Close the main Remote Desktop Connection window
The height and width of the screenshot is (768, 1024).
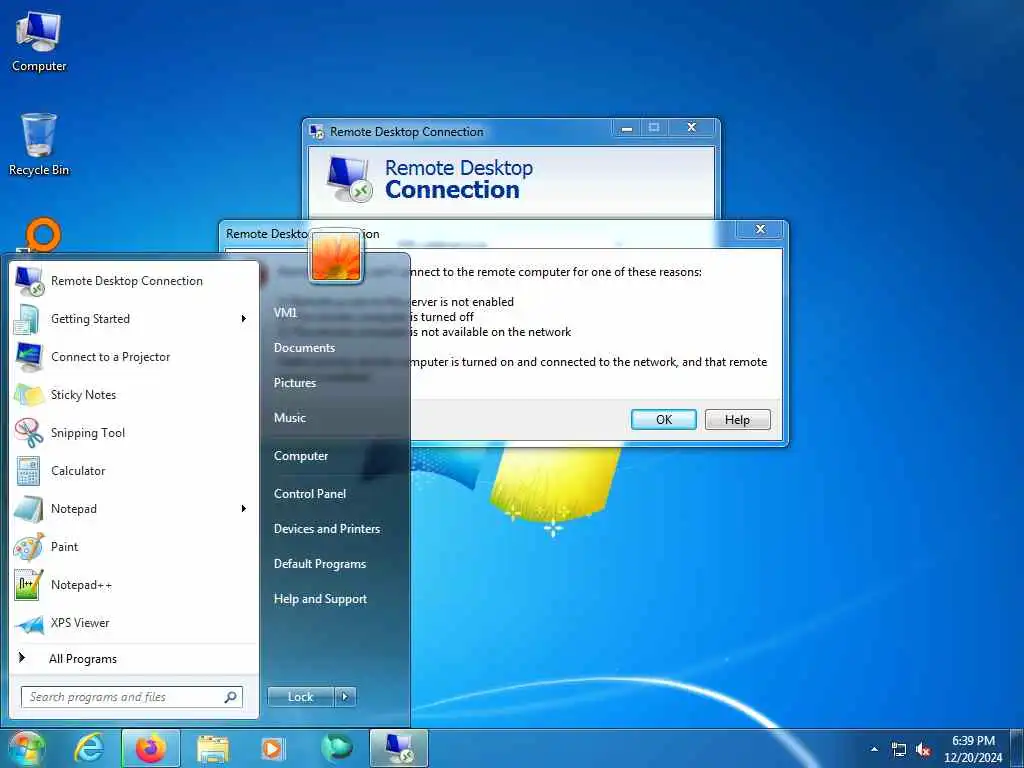tap(692, 127)
